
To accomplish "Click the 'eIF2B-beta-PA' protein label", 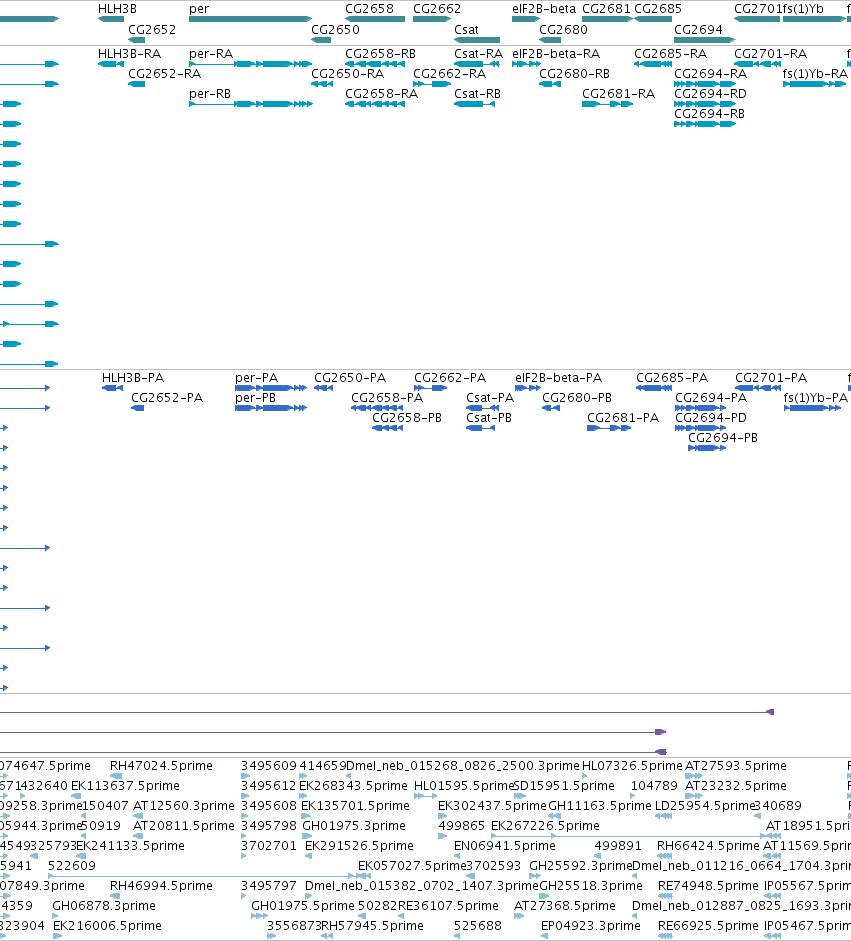I will click(x=558, y=377).
